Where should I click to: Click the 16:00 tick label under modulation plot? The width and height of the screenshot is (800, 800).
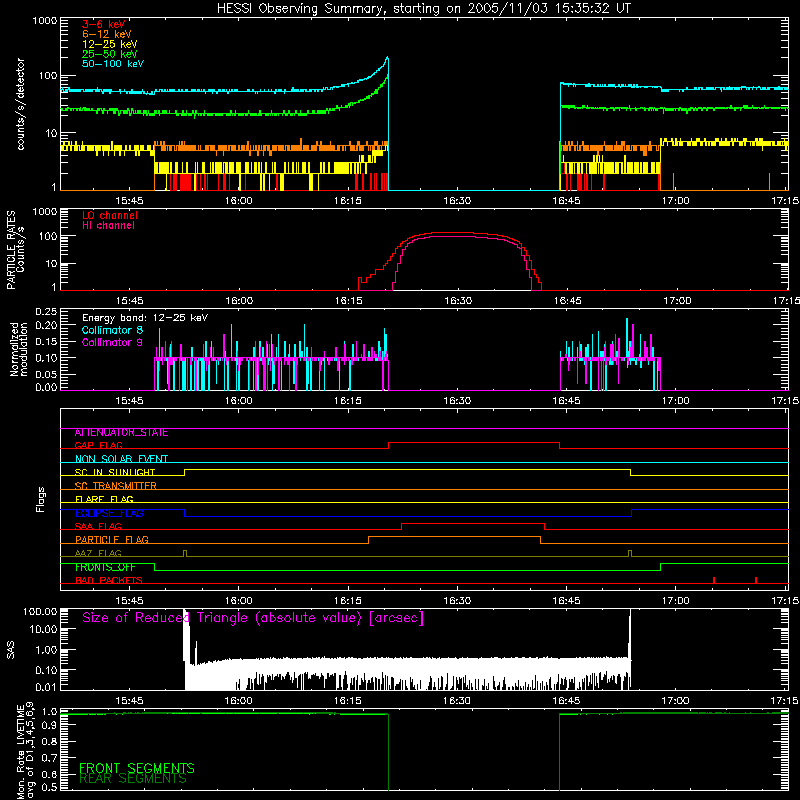[238, 401]
